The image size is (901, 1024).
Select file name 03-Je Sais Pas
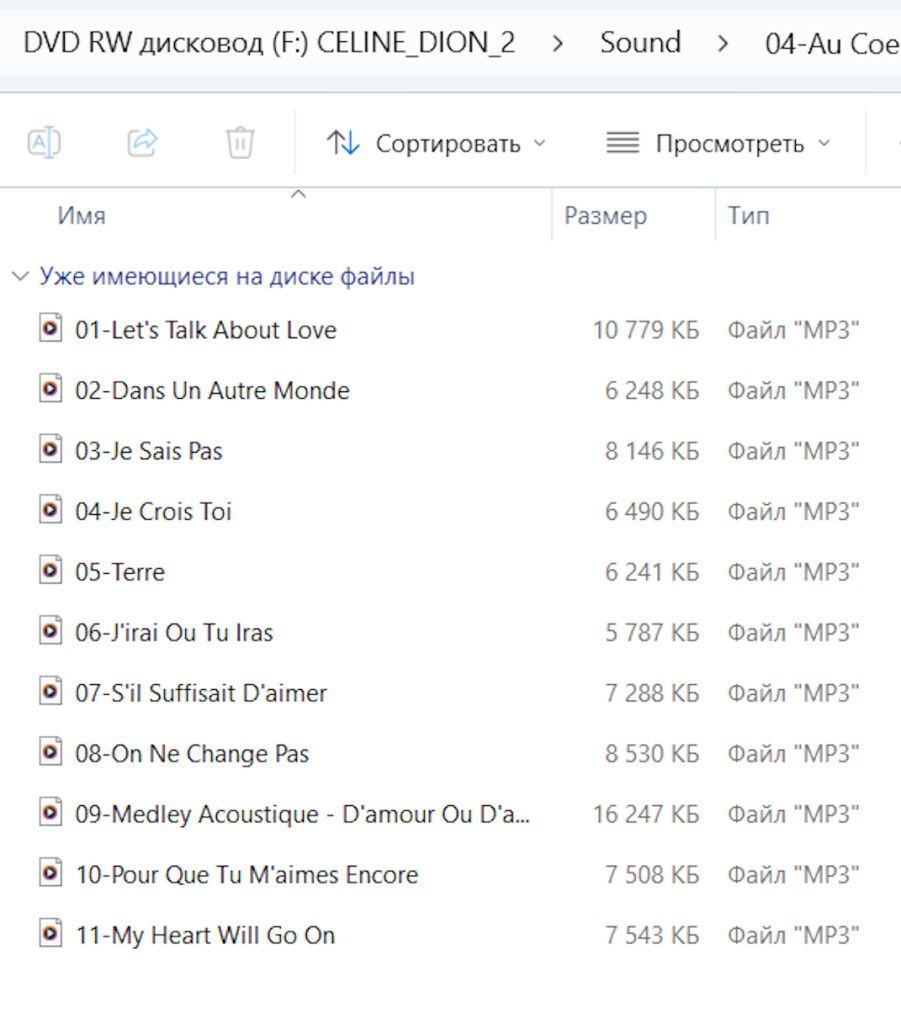(x=149, y=451)
